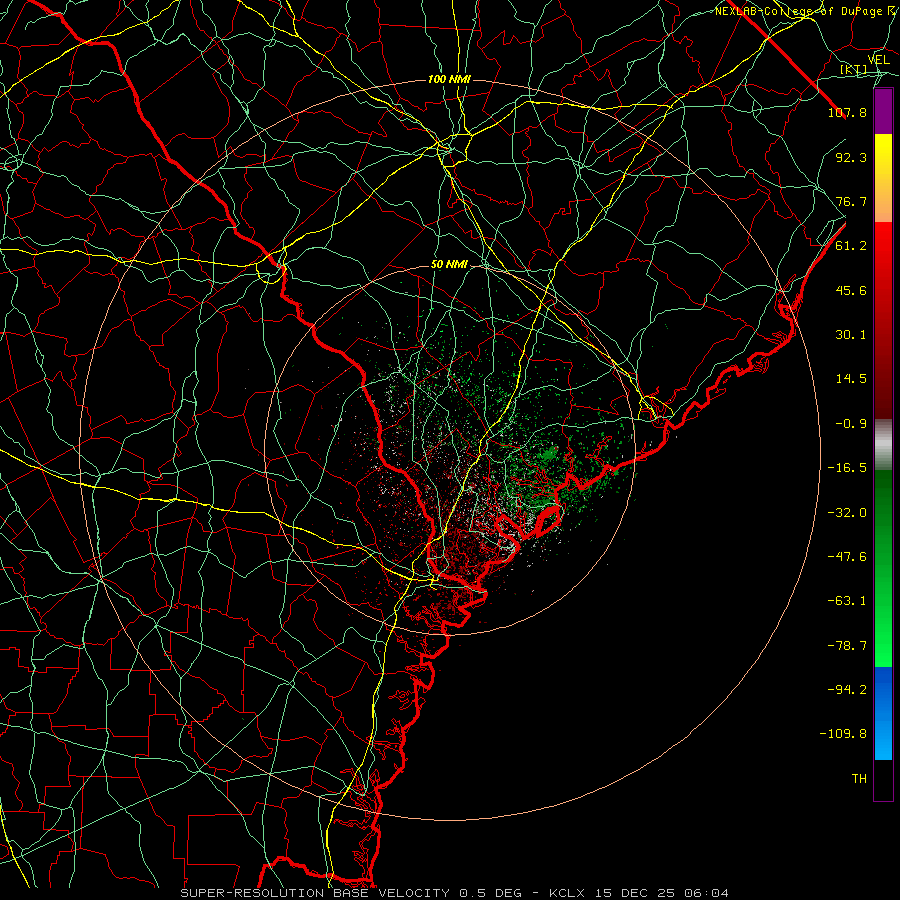Screen dimensions: 900x900
Task: Click the Super-Resolution Base Velocity caption text
Action: (455, 893)
